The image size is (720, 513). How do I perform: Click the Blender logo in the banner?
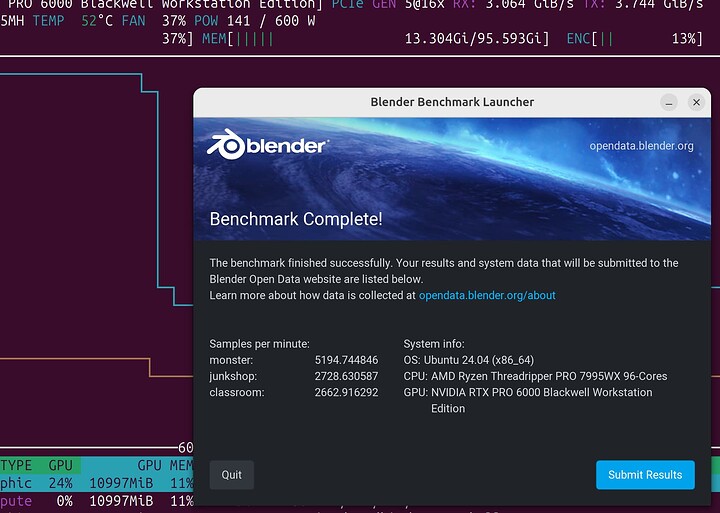pos(267,145)
